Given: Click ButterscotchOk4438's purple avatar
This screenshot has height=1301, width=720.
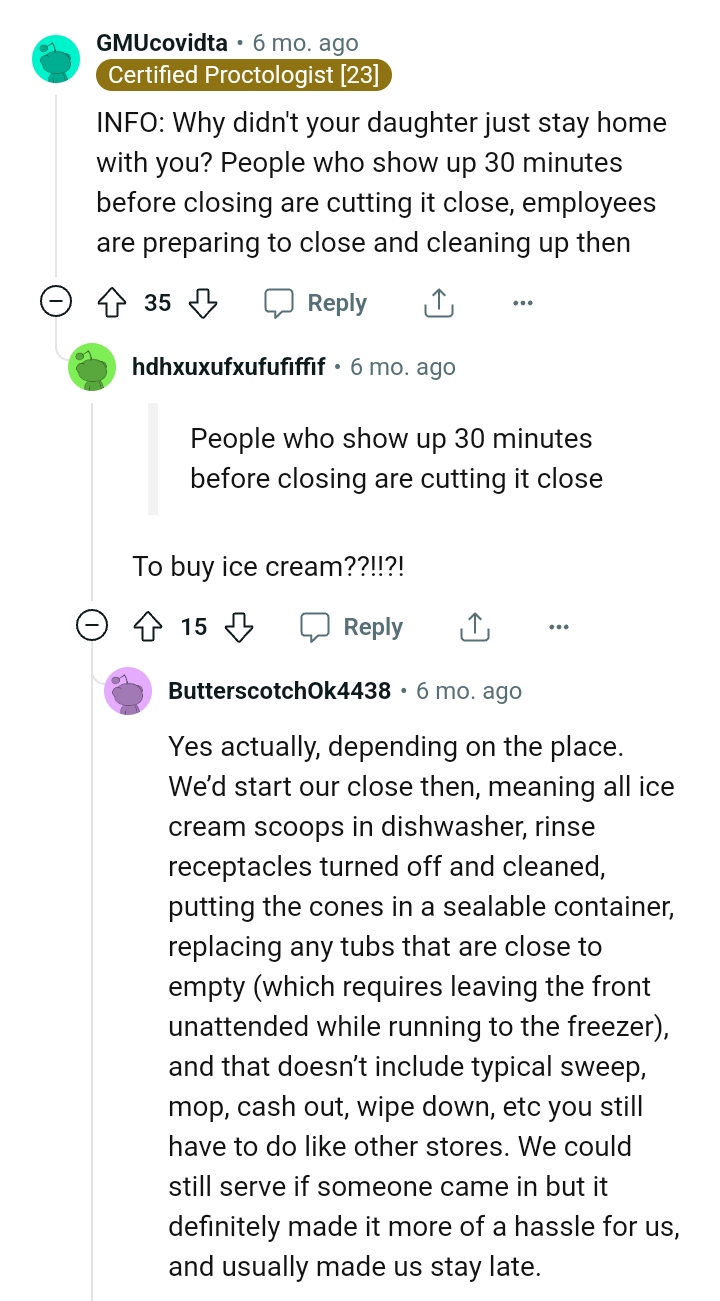Looking at the screenshot, I should (x=128, y=691).
